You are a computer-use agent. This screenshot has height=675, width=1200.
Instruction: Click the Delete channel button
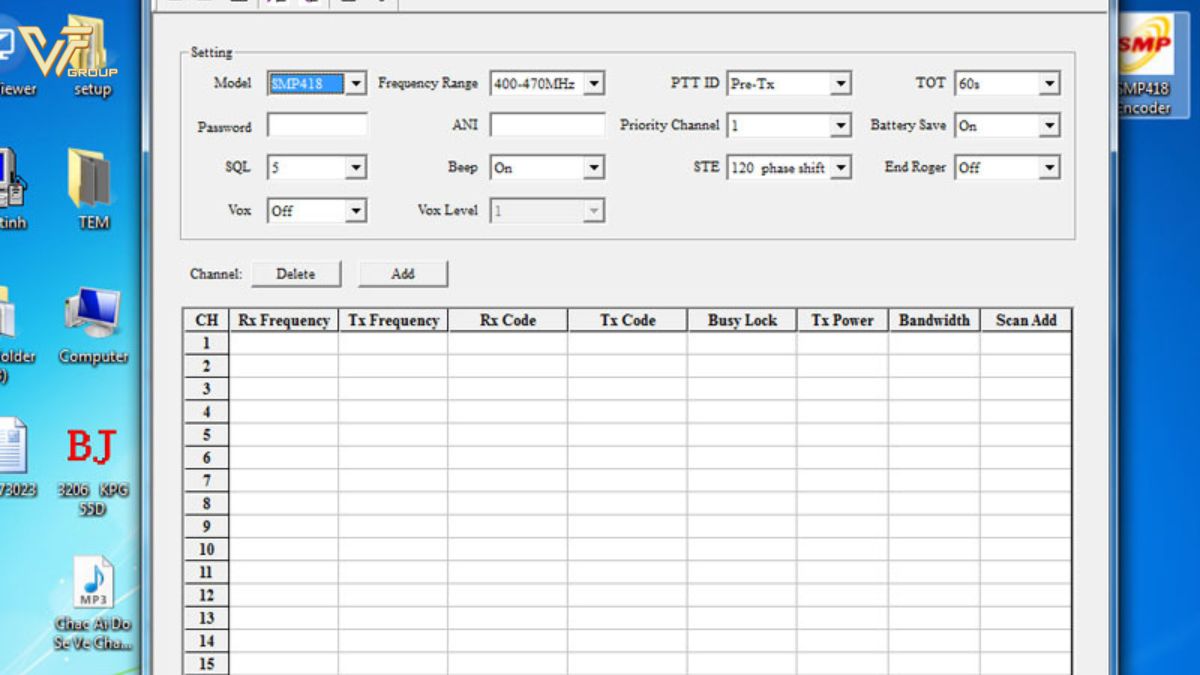tap(295, 274)
